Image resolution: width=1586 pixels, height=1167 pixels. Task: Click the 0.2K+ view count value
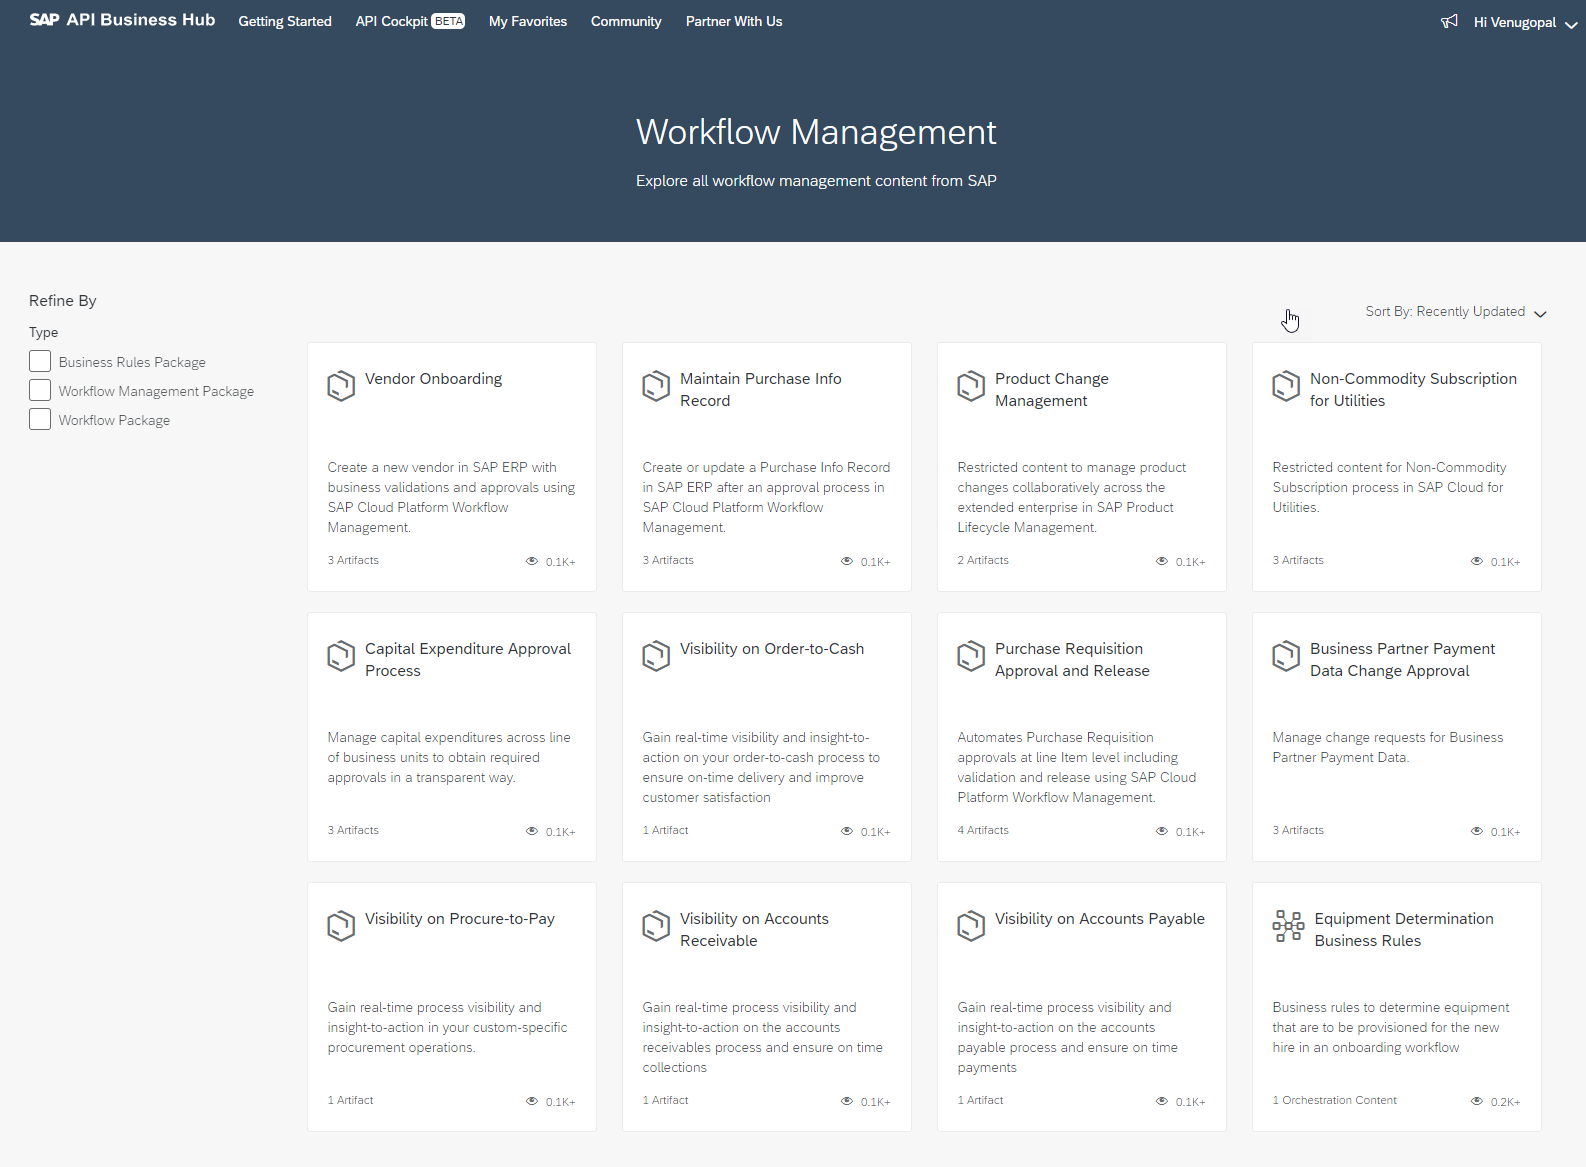(1505, 1102)
